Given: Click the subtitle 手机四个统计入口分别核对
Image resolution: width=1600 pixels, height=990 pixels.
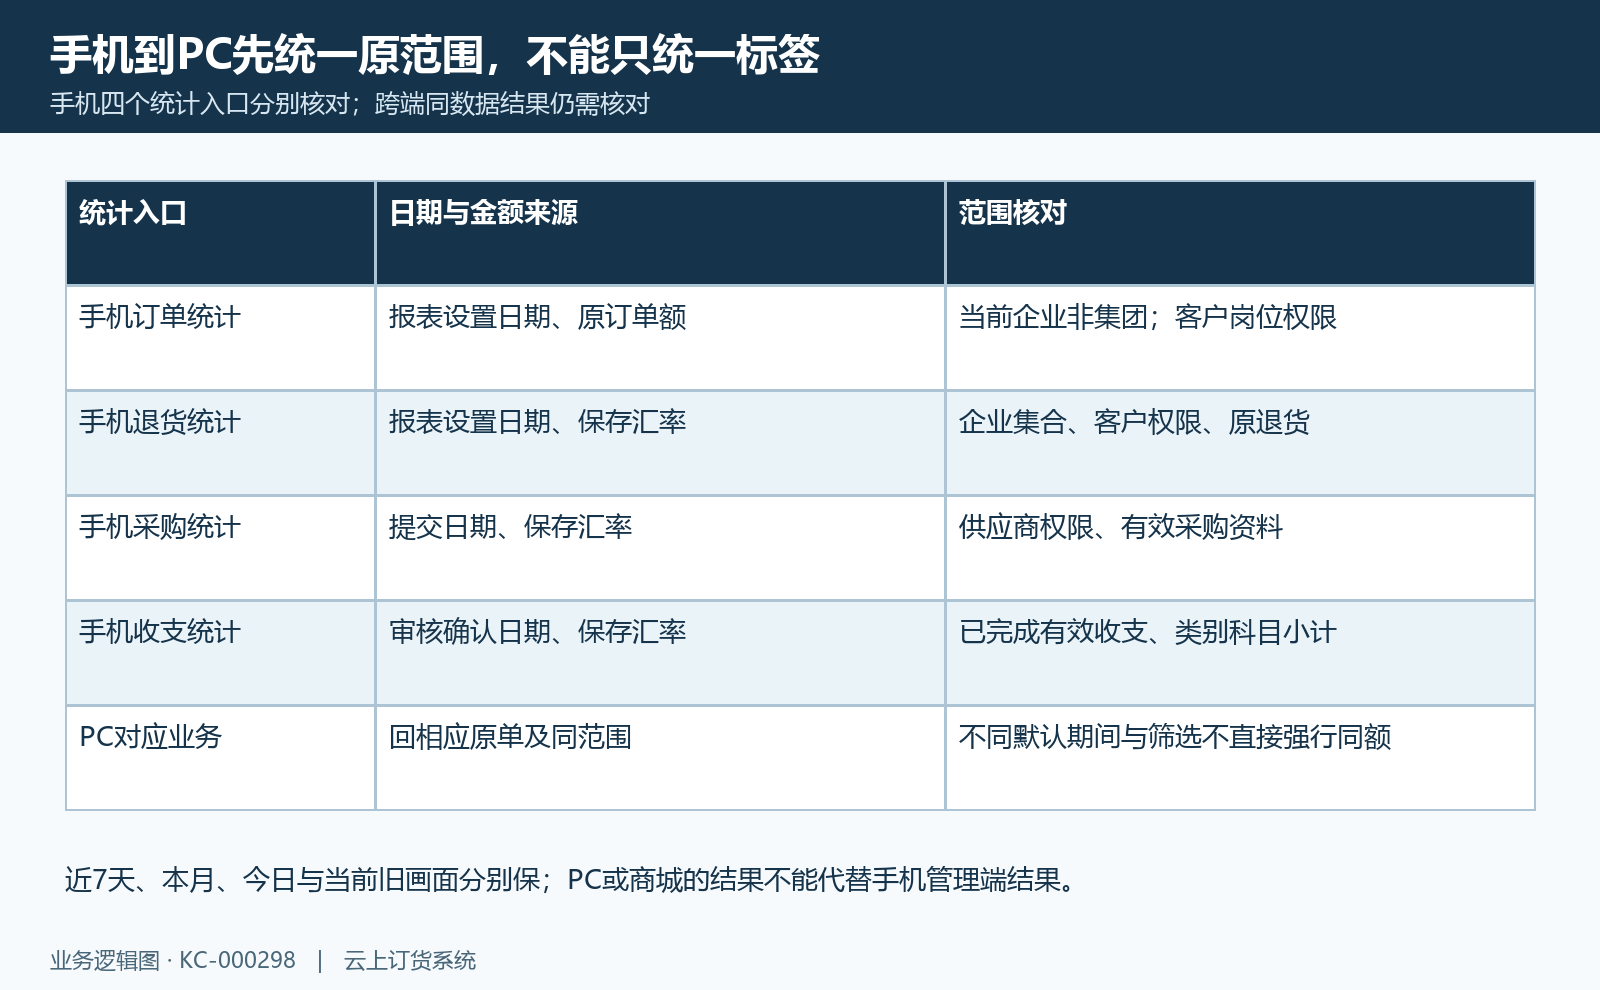Looking at the screenshot, I should point(200,104).
